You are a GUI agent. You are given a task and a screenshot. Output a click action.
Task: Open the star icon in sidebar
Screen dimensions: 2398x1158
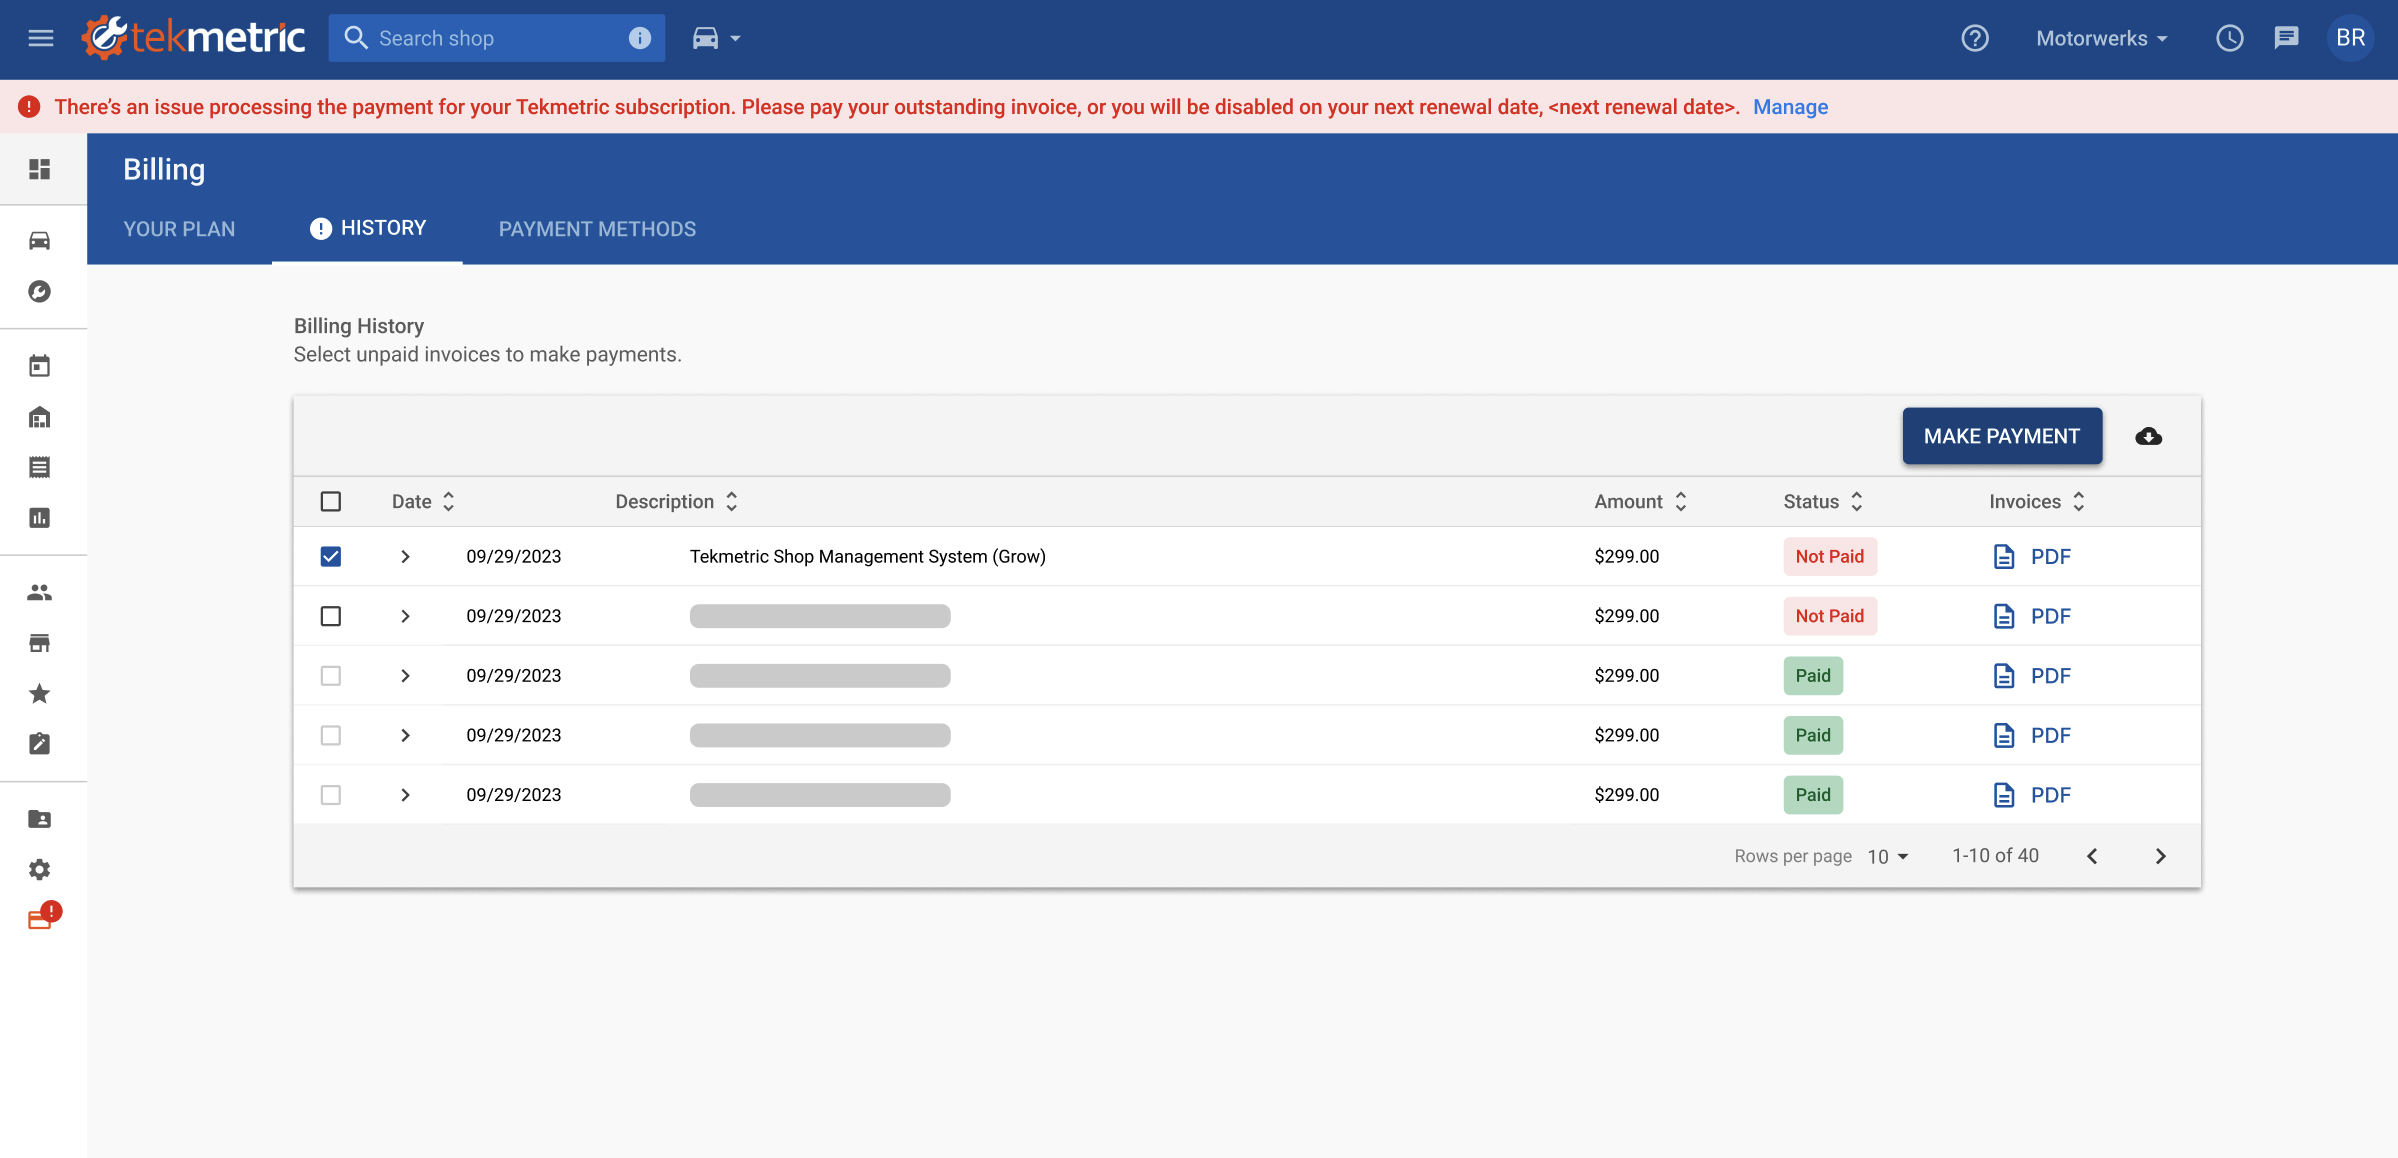(x=40, y=693)
